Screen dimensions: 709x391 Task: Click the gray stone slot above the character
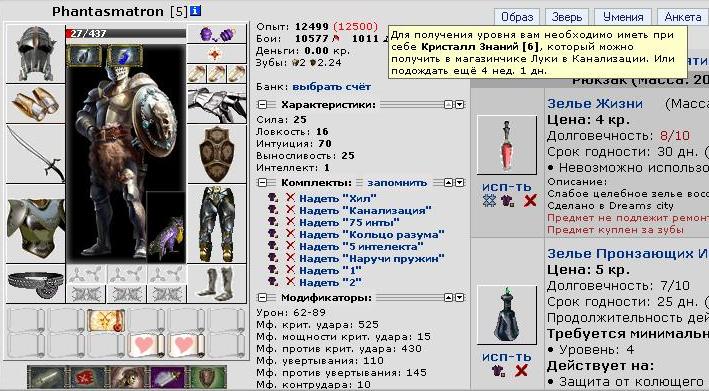(x=84, y=56)
